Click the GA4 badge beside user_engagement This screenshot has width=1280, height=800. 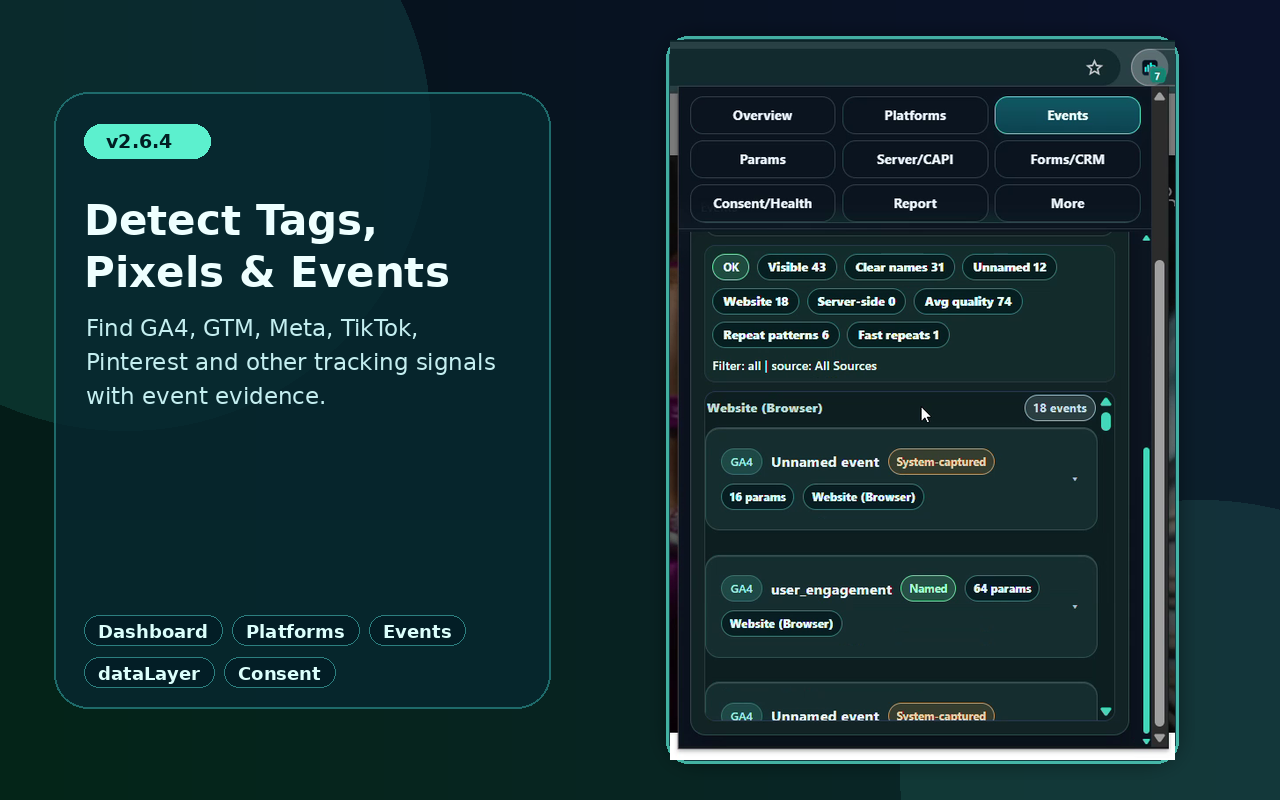click(x=741, y=589)
